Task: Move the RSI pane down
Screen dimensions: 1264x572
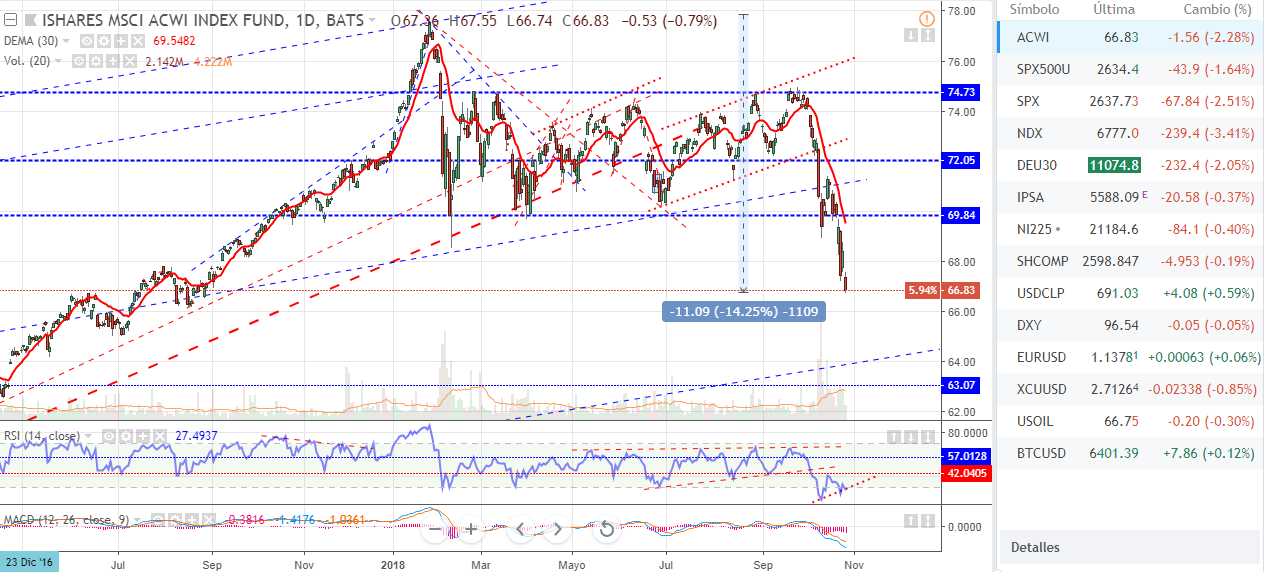Action: point(911,437)
